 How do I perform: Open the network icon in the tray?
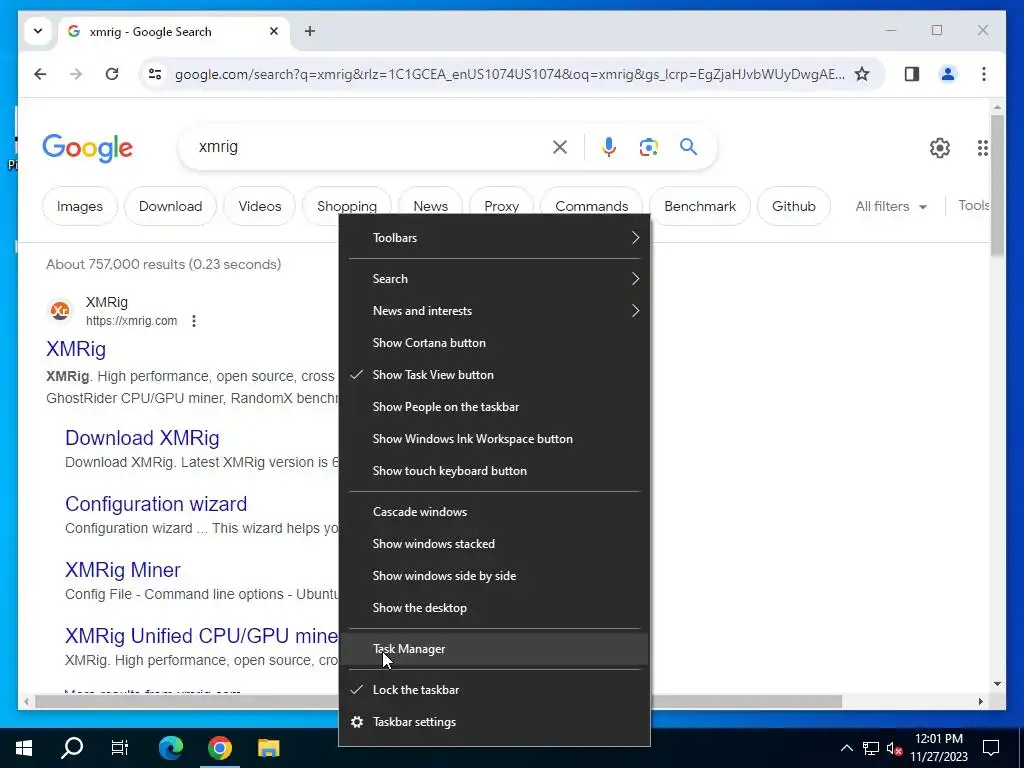point(871,748)
